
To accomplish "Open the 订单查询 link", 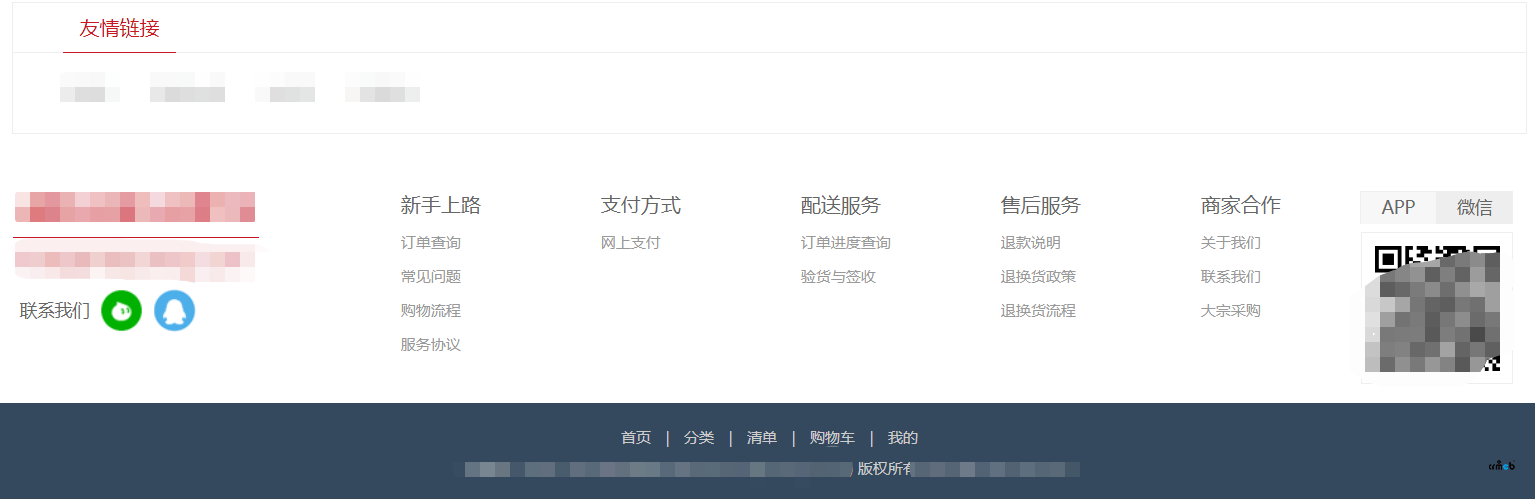I will pyautogui.click(x=431, y=243).
